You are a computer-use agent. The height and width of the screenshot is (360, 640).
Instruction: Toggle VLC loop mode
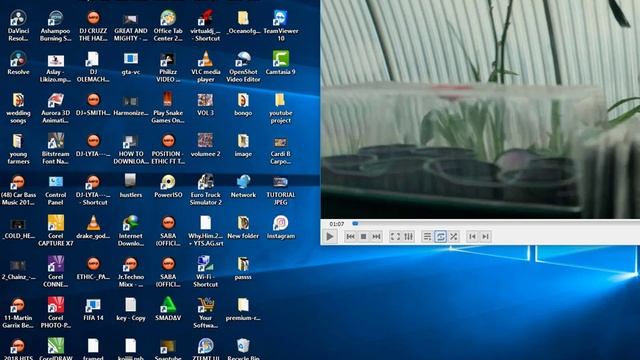tap(440, 236)
